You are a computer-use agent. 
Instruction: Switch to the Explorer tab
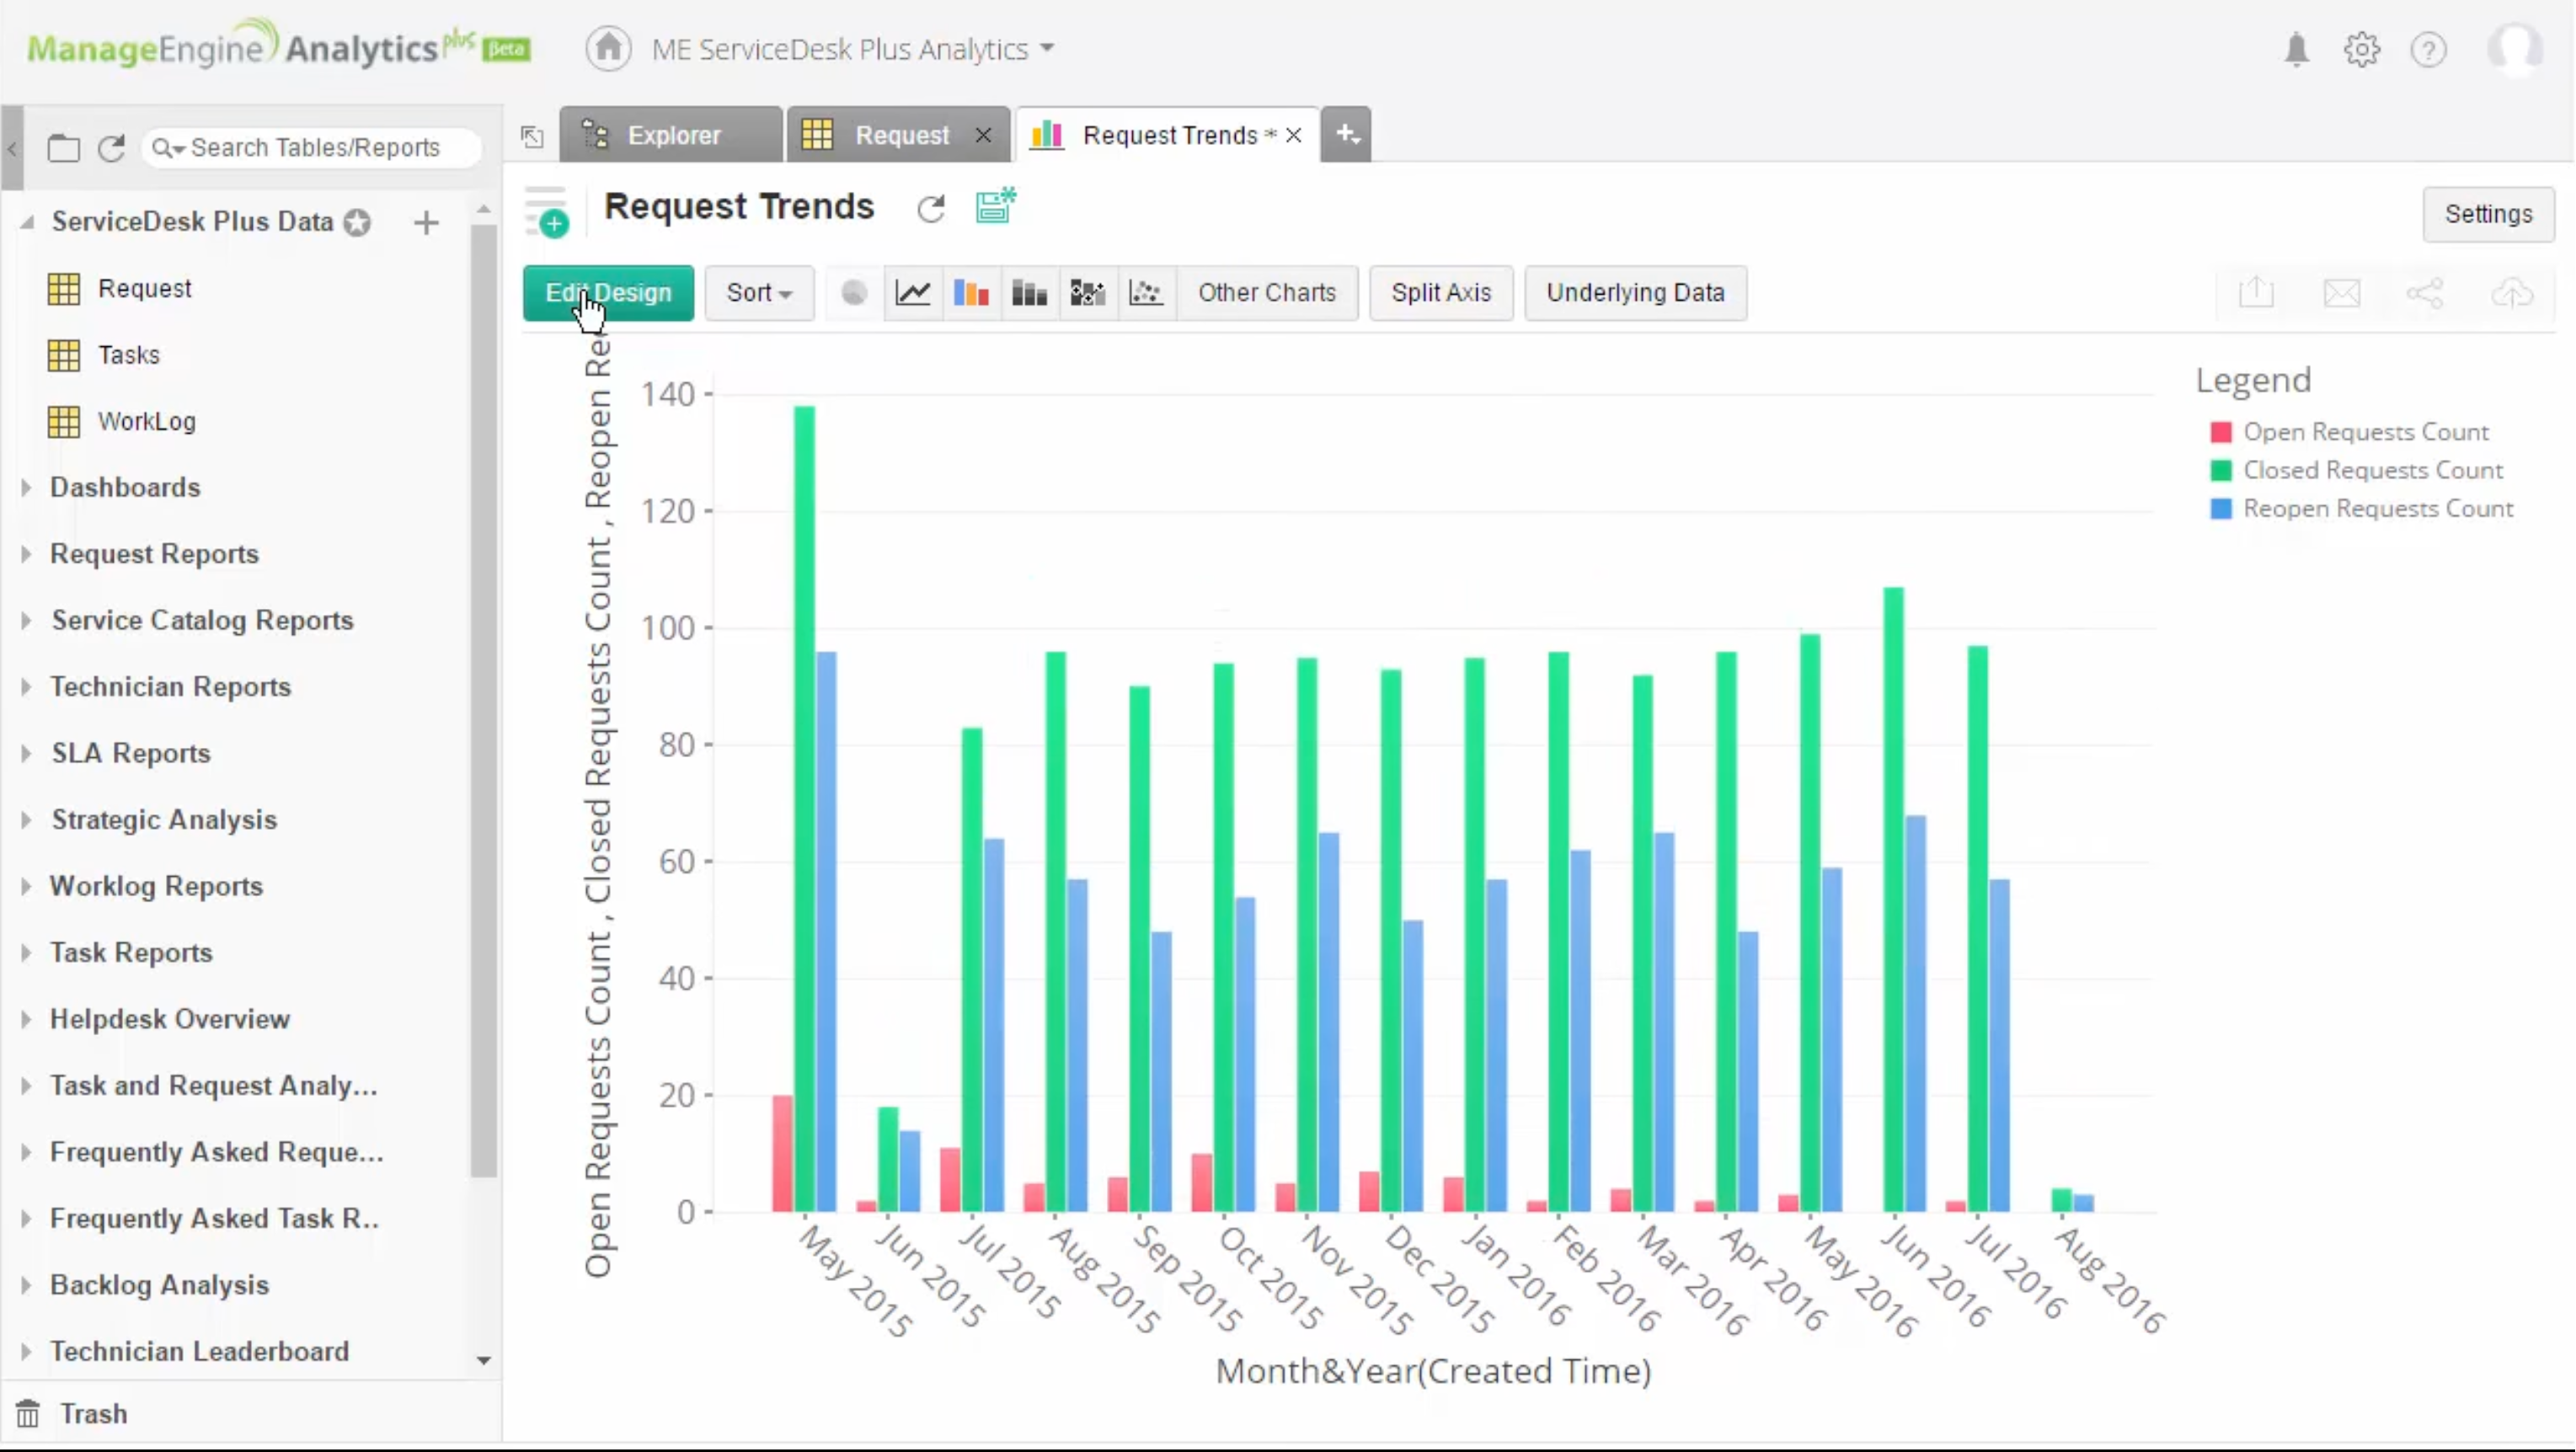[x=671, y=135]
